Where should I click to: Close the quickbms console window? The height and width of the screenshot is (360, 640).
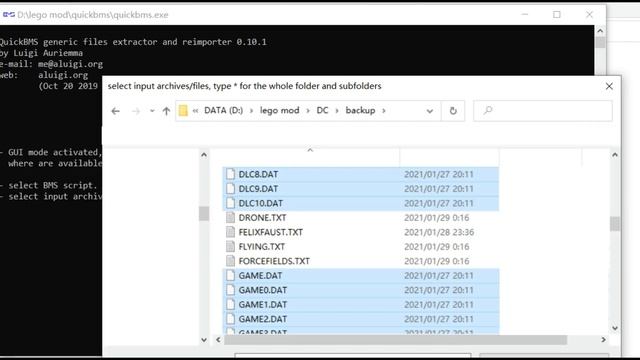[589, 15]
